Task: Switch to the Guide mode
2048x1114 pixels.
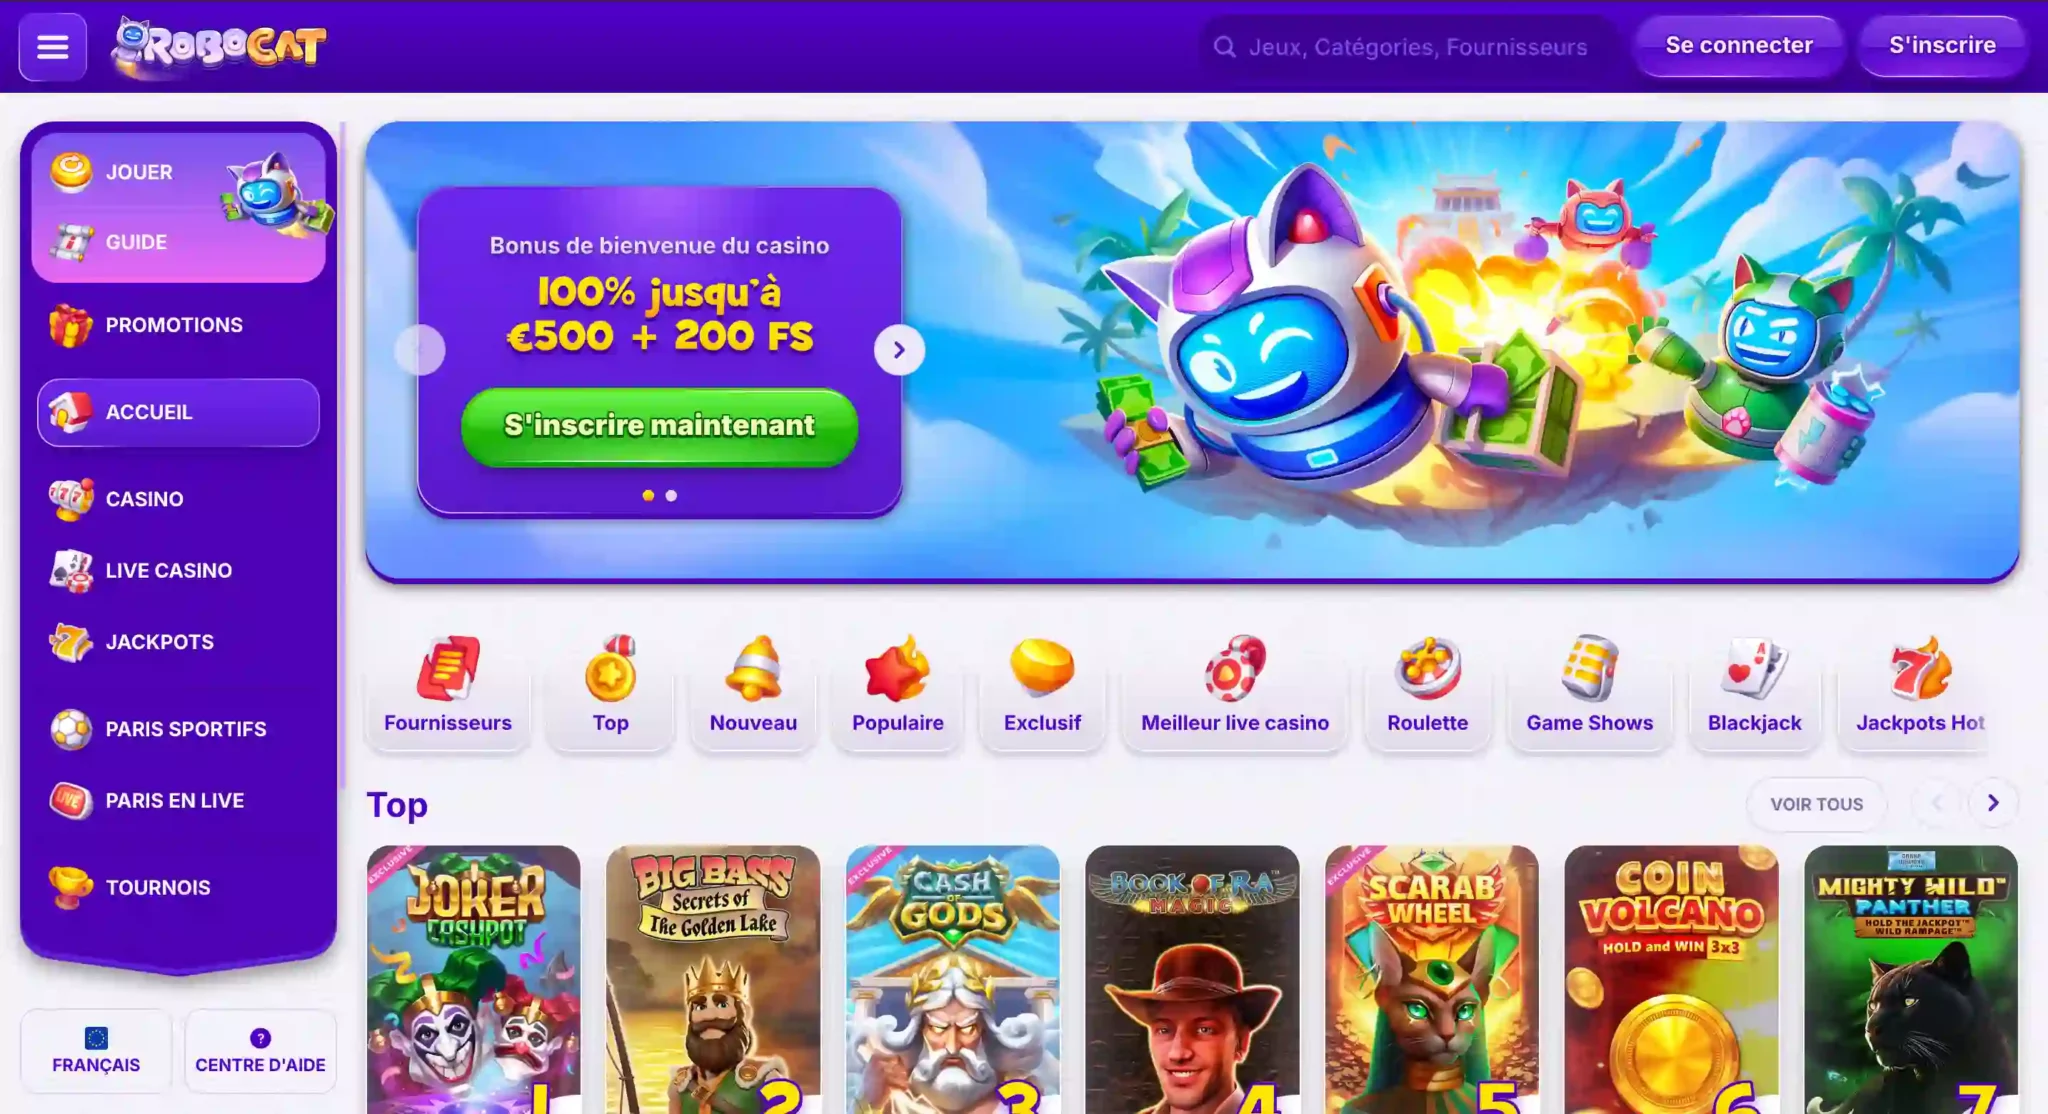Action: (x=137, y=242)
